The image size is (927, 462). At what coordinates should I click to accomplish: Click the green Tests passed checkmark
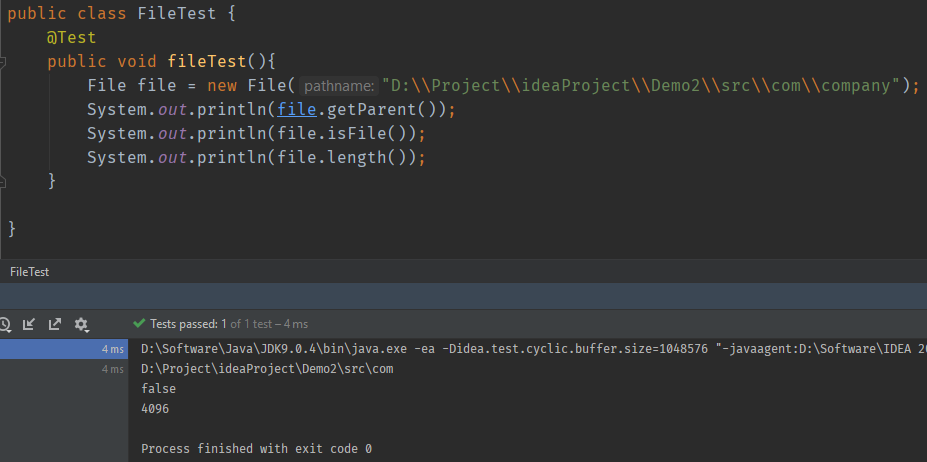(140, 324)
